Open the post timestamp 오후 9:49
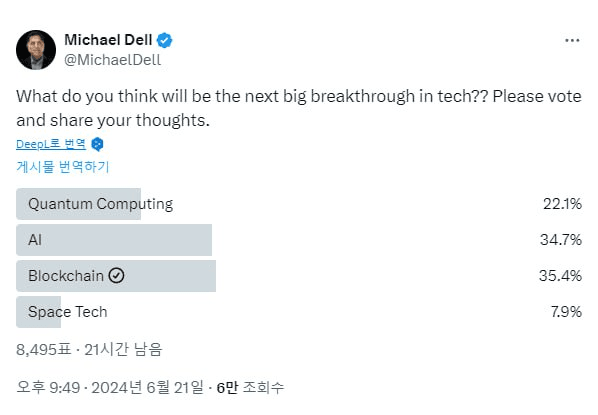Screen dimensions: 598x415 (x=48, y=388)
